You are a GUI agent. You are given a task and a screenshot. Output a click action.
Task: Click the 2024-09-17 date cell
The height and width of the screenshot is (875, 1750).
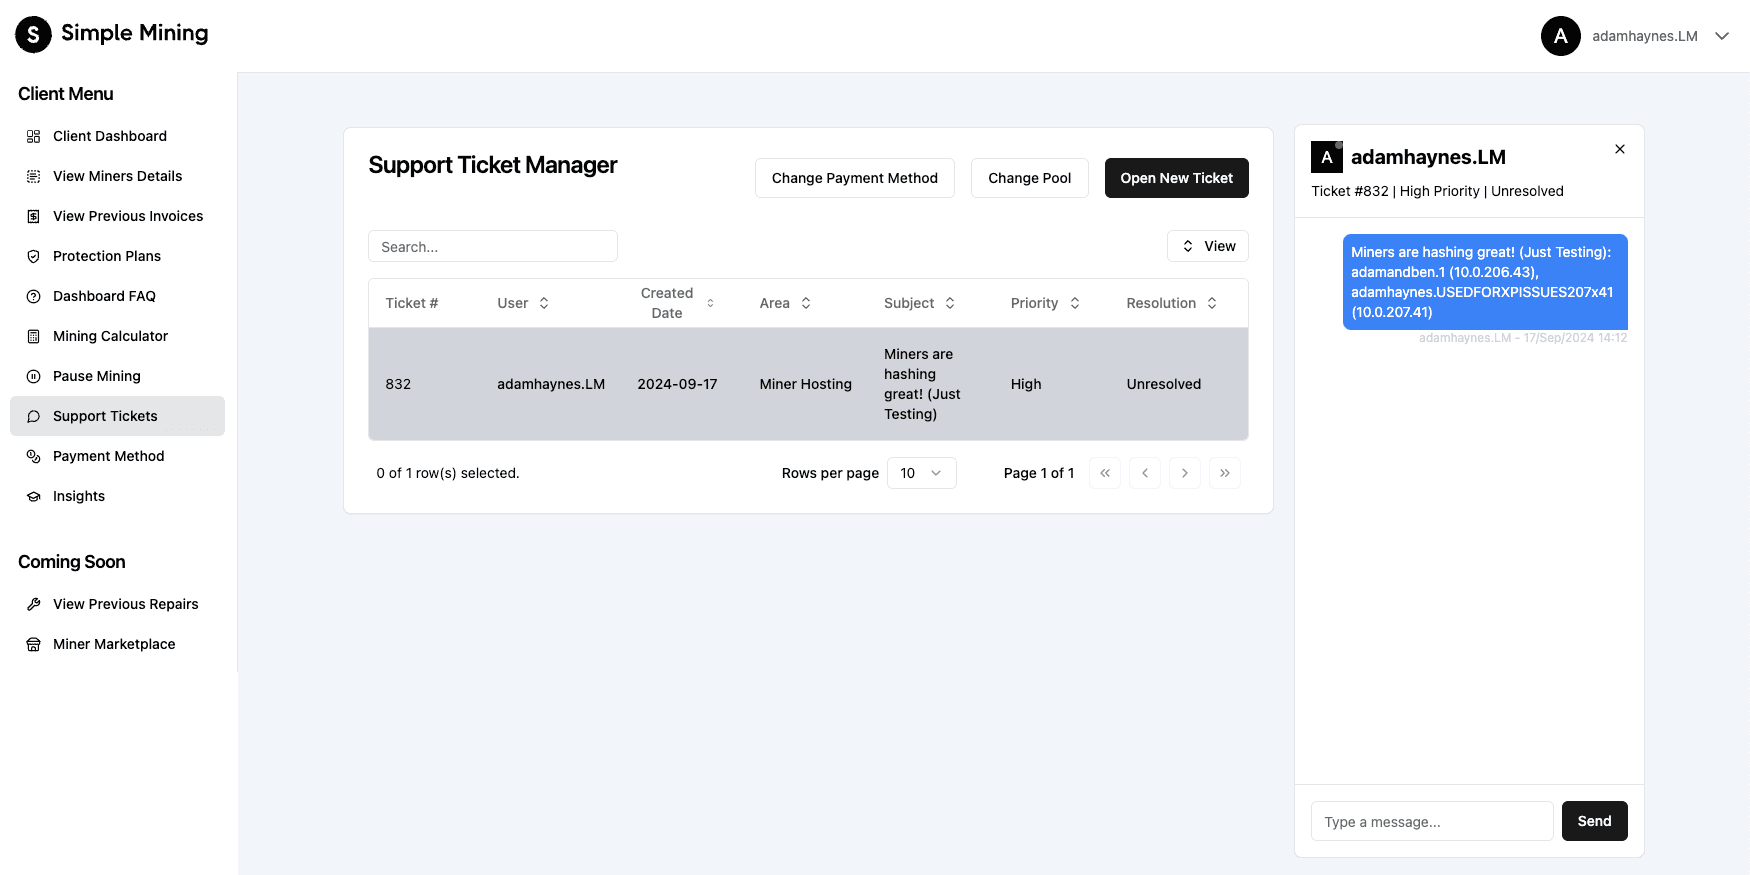[x=677, y=384]
